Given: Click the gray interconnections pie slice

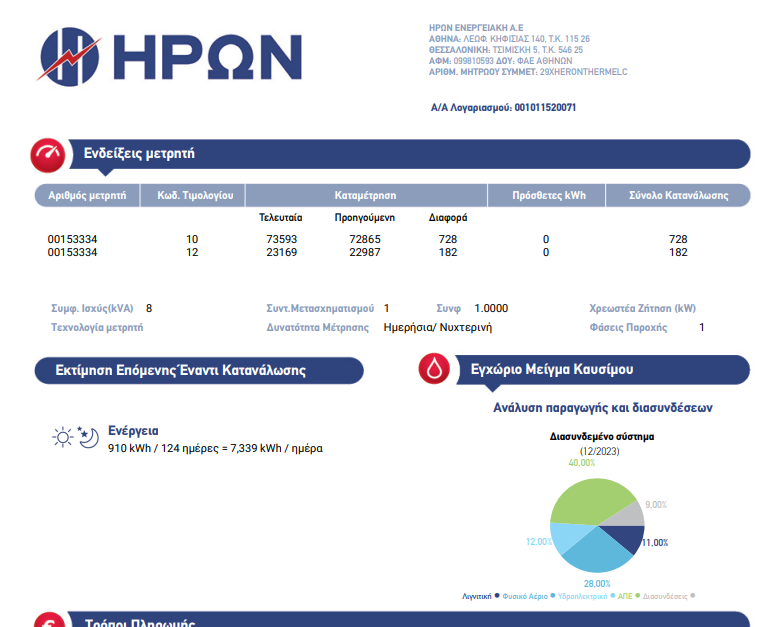Looking at the screenshot, I should 630,516.
